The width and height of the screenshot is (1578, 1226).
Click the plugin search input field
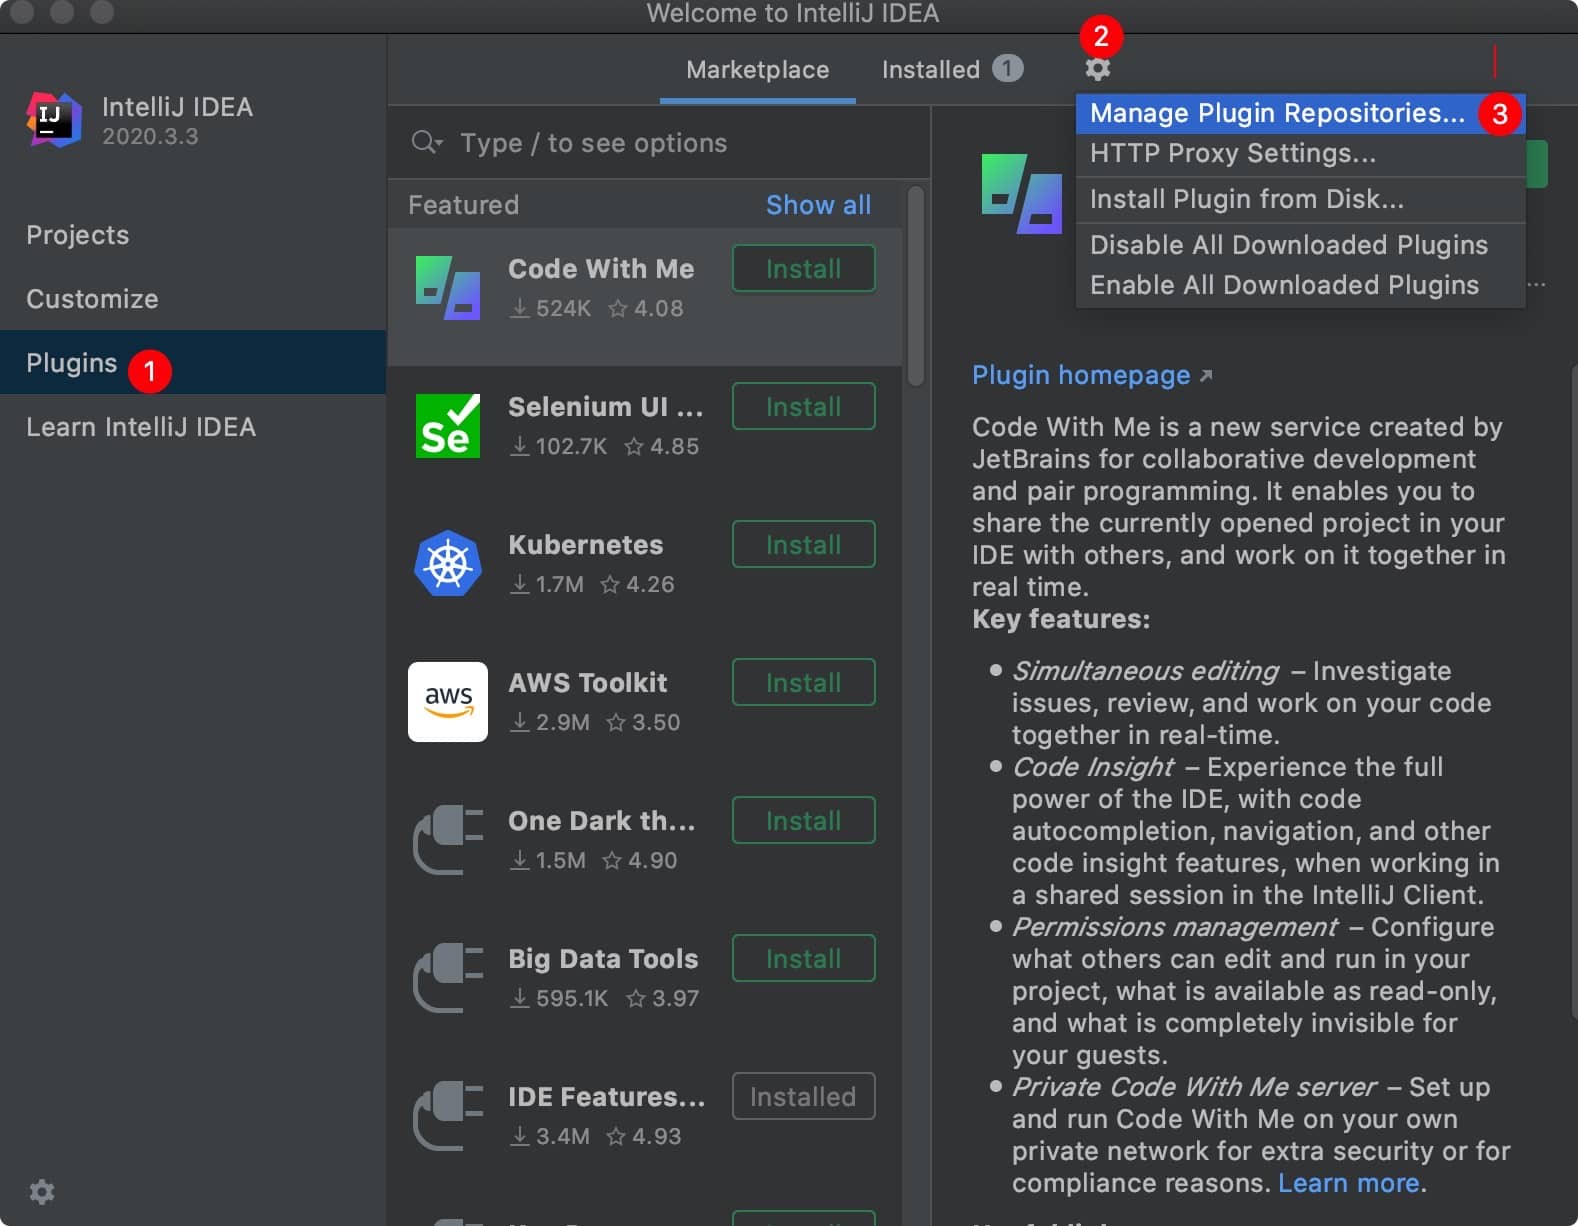[x=660, y=143]
